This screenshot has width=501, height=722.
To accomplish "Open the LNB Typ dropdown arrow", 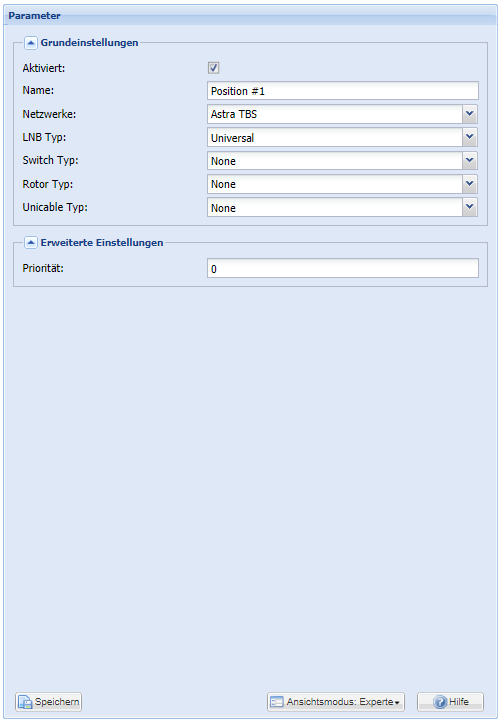I will coord(470,137).
